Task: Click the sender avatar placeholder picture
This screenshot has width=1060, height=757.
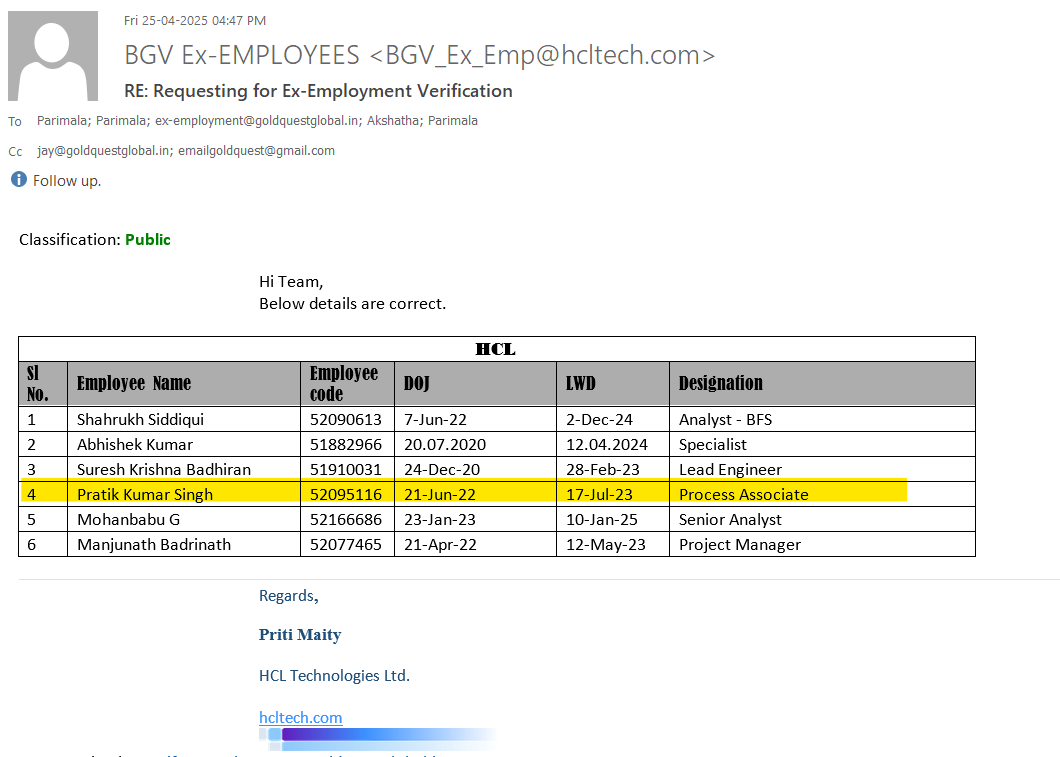Action: (53, 55)
